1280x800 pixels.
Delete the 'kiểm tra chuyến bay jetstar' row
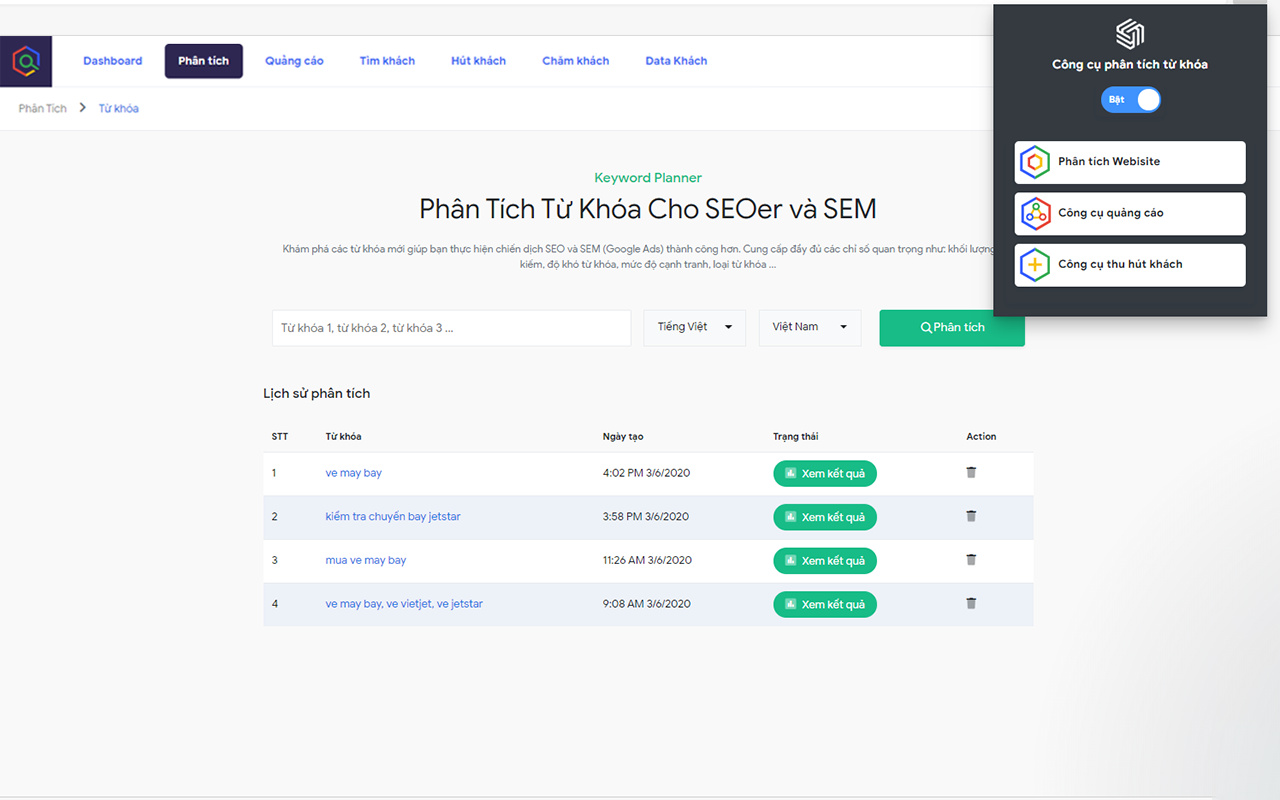click(971, 516)
